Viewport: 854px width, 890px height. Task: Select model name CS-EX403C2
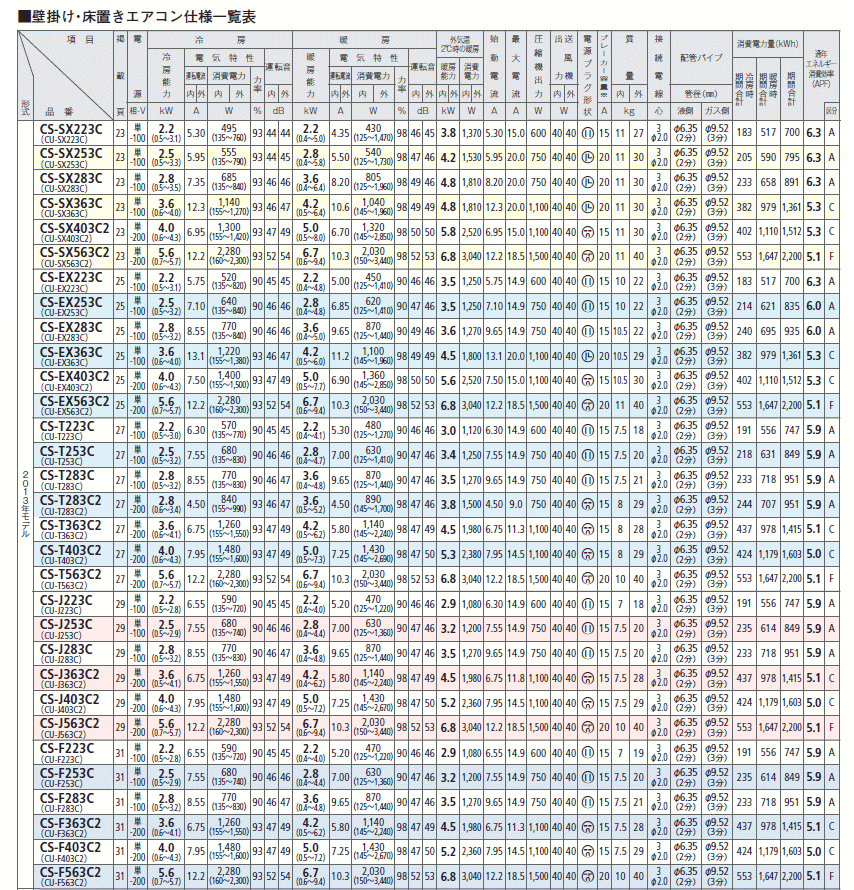point(74,376)
